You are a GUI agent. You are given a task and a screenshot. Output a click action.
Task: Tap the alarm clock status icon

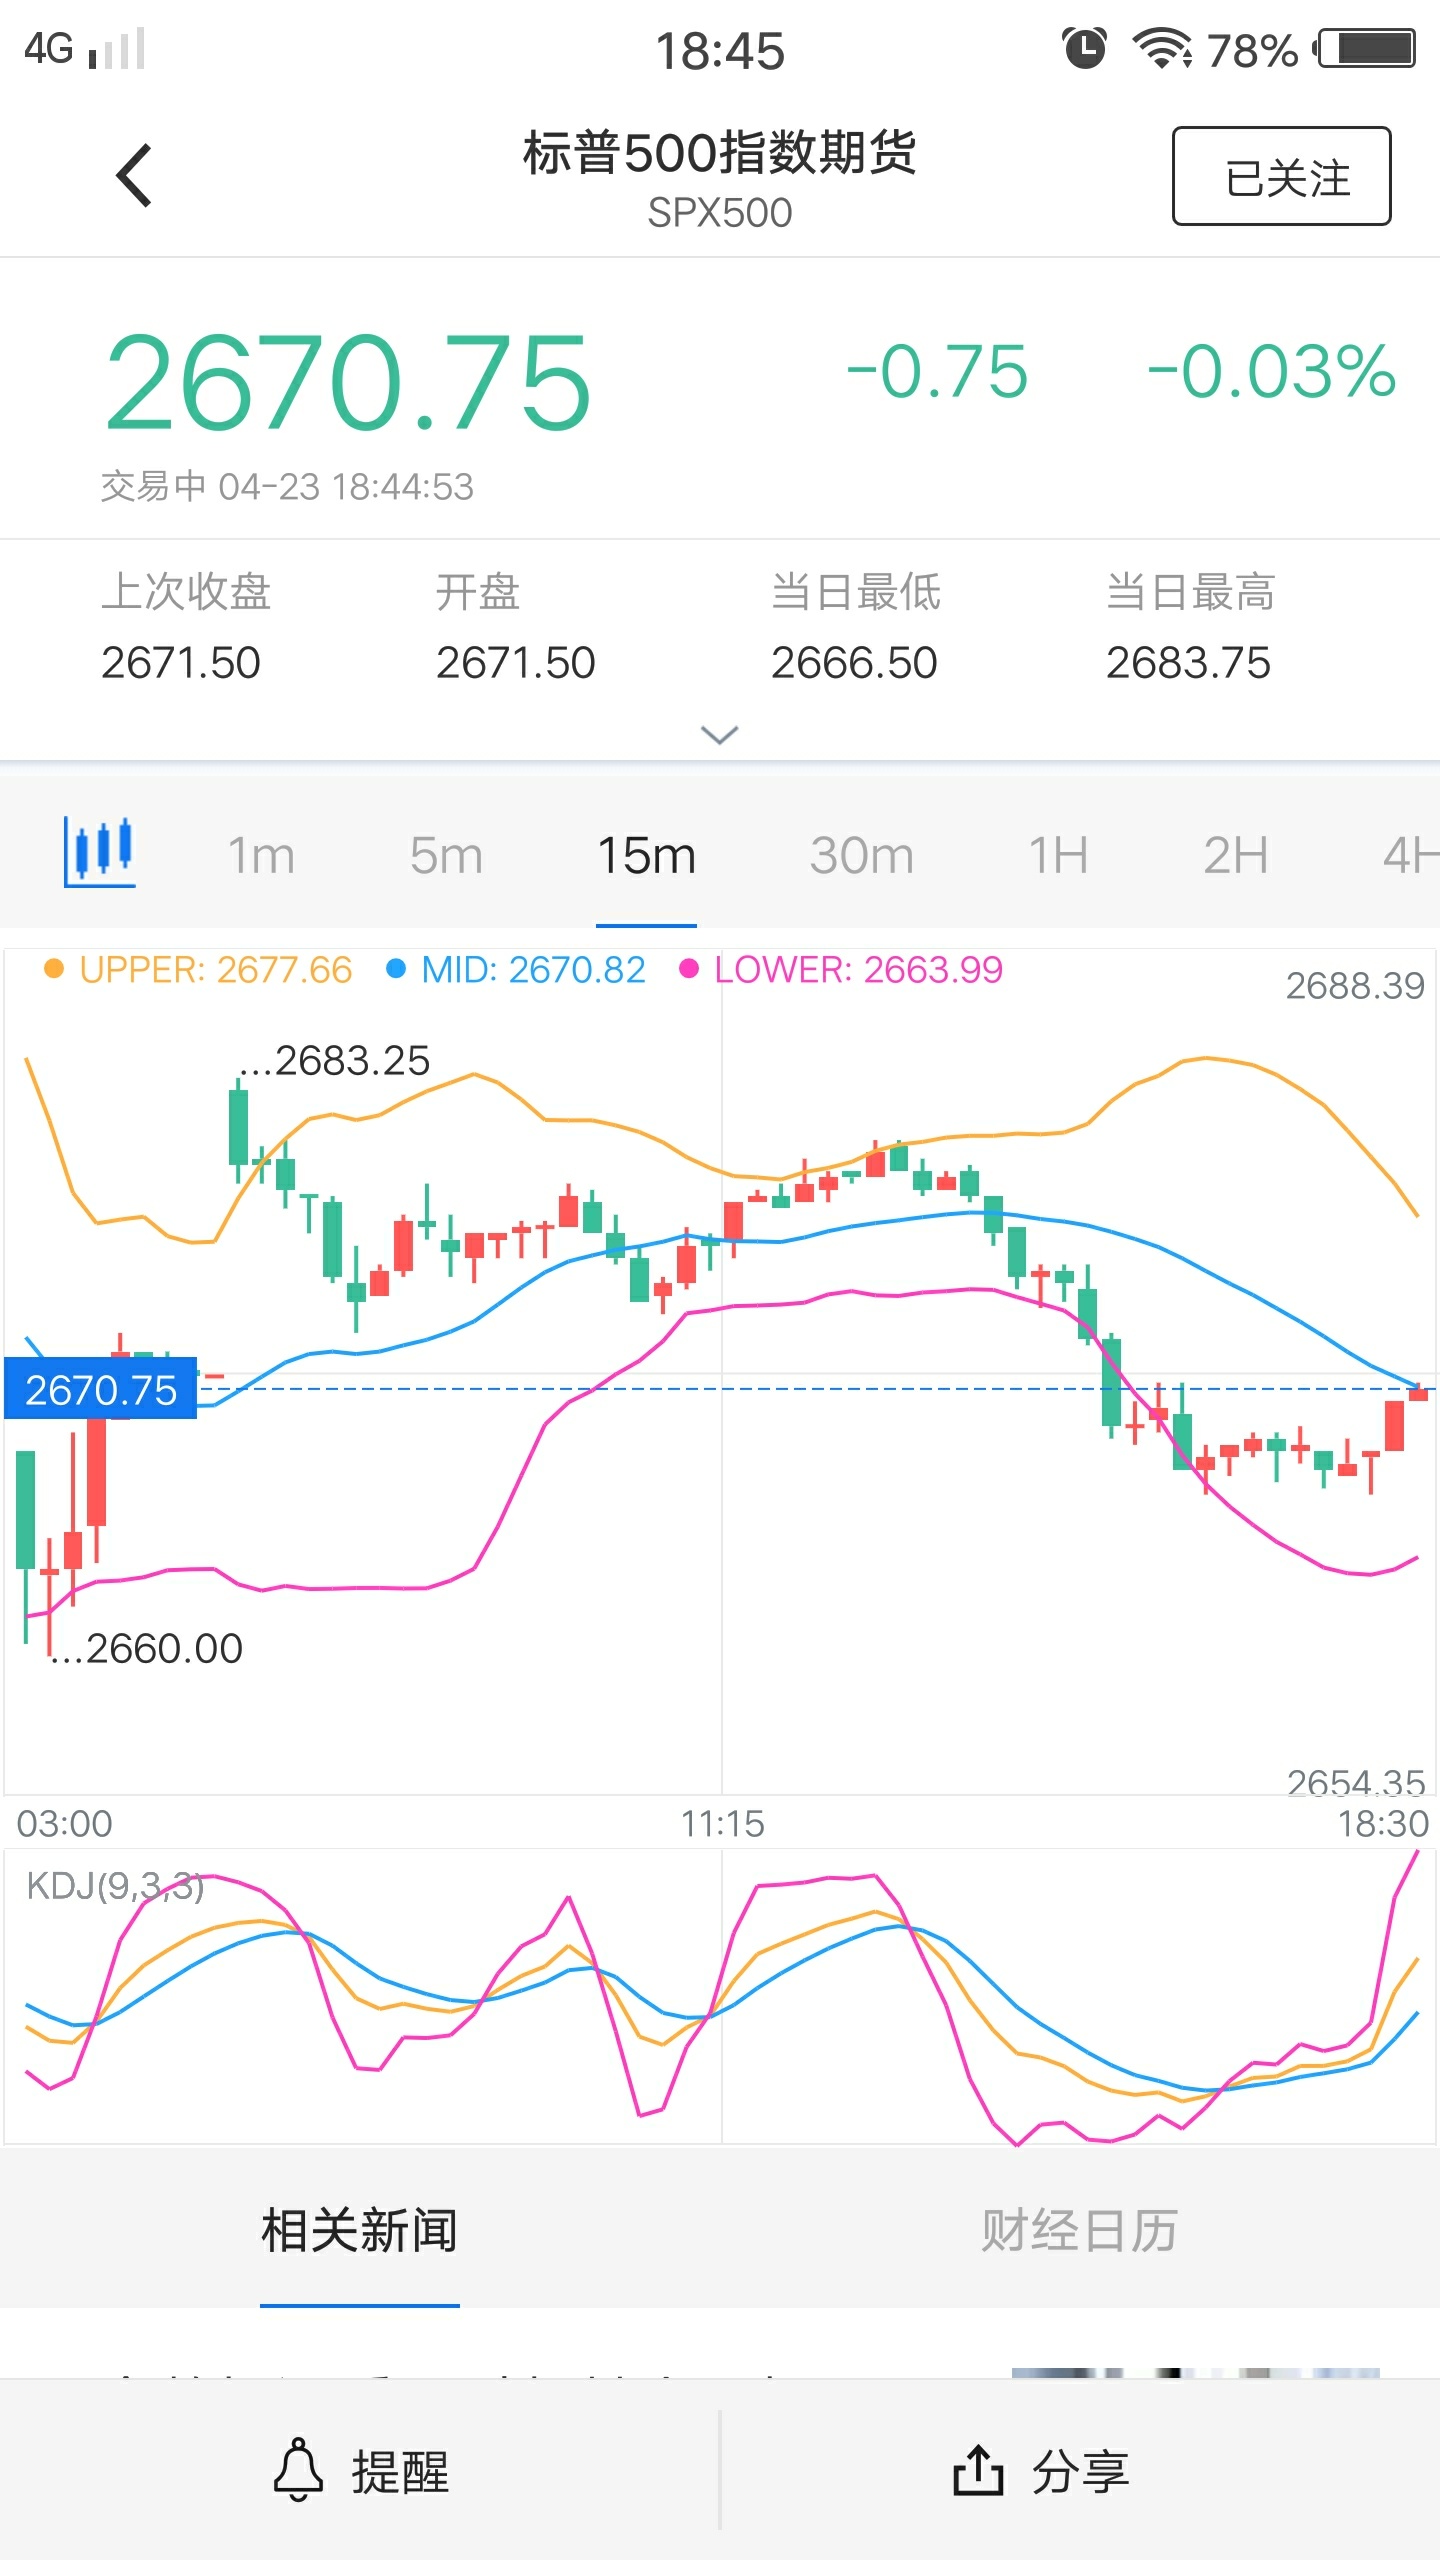coord(1084,48)
